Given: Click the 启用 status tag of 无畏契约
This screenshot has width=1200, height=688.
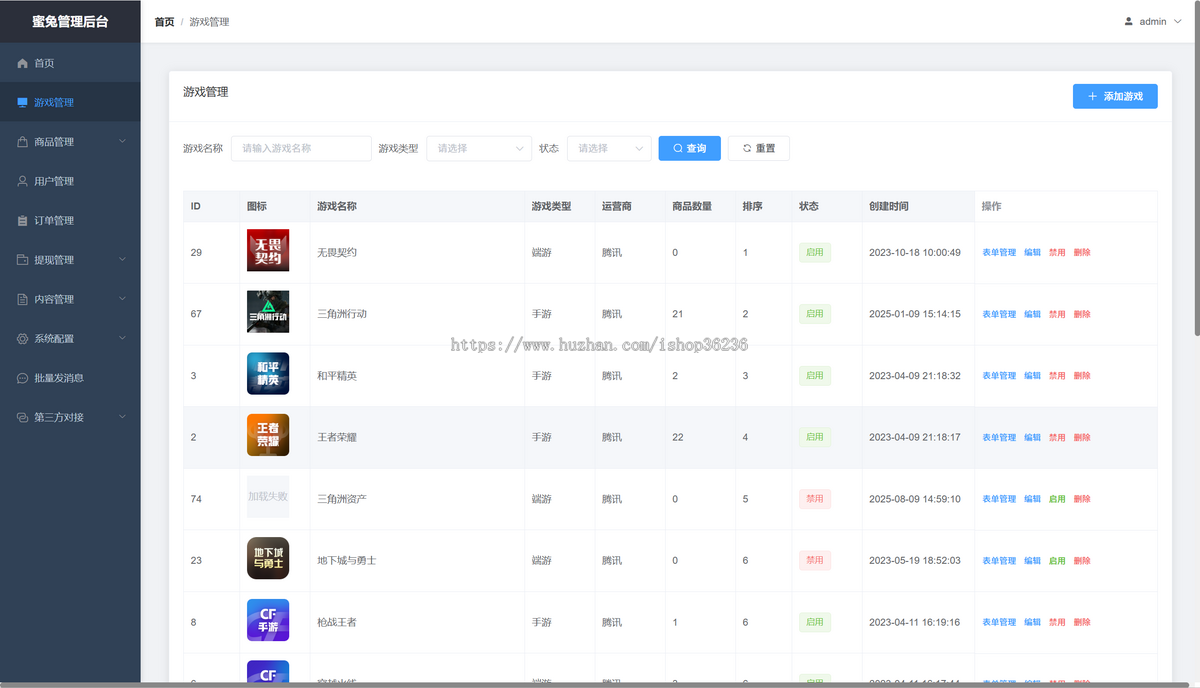Looking at the screenshot, I should coord(815,252).
